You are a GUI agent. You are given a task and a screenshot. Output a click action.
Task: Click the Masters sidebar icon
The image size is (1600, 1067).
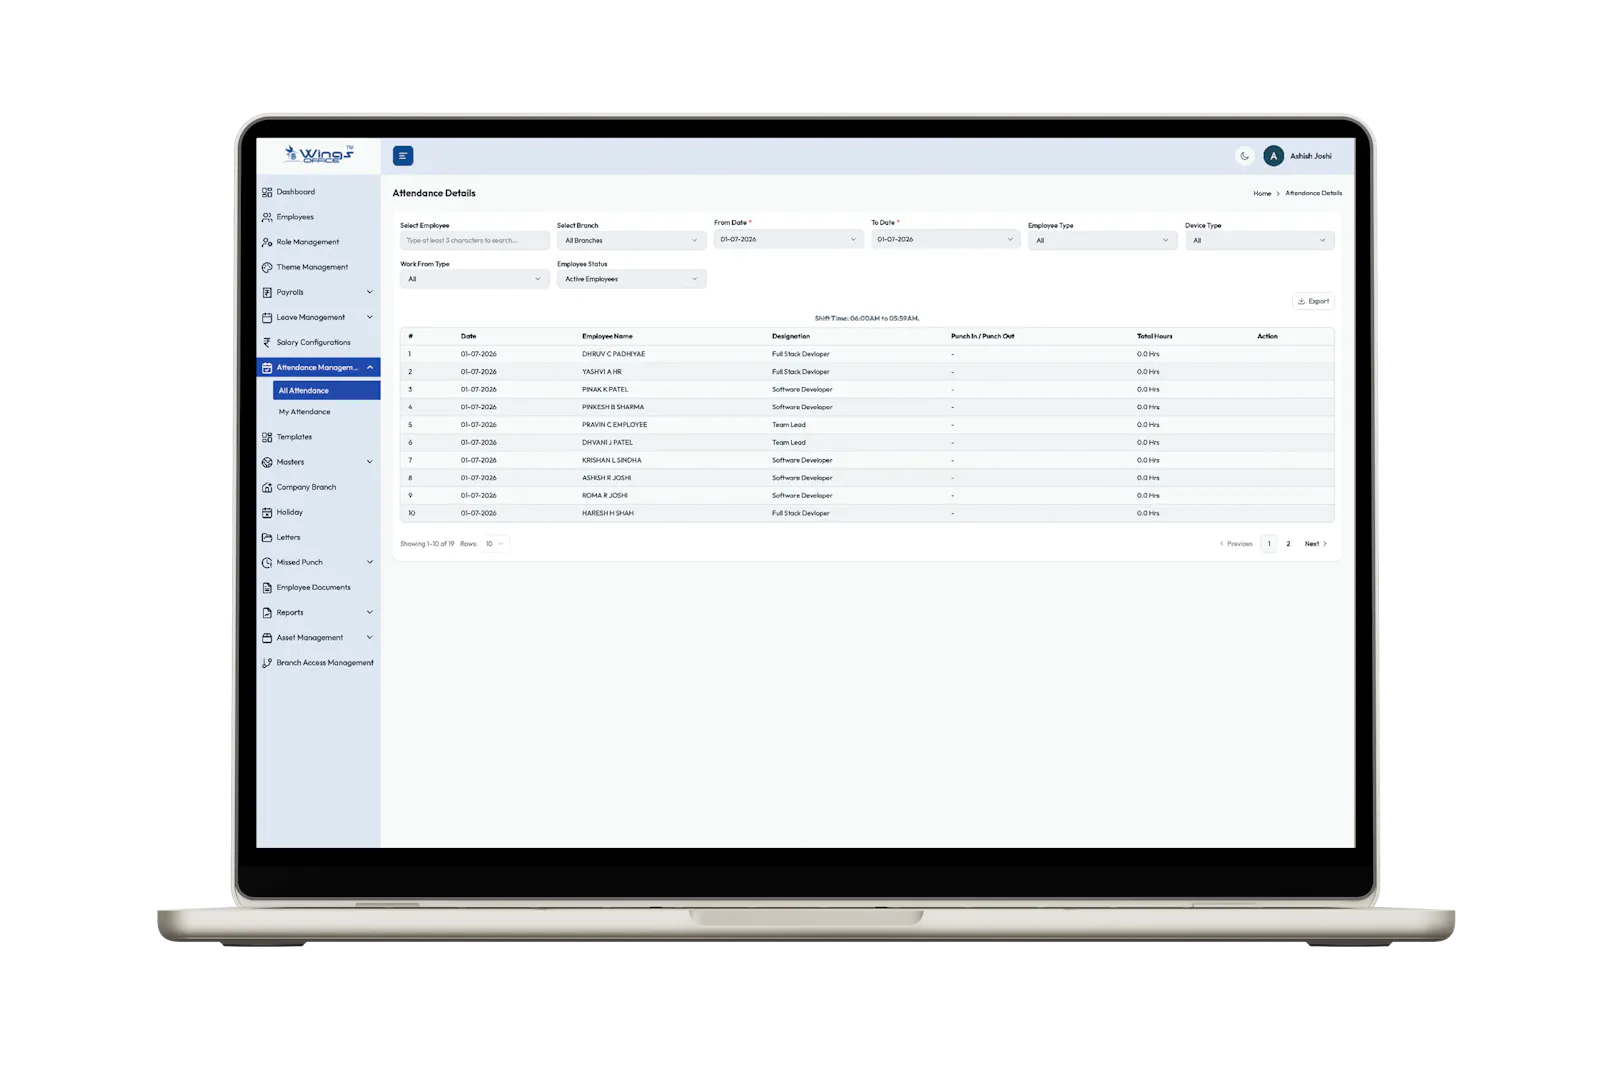pos(267,462)
